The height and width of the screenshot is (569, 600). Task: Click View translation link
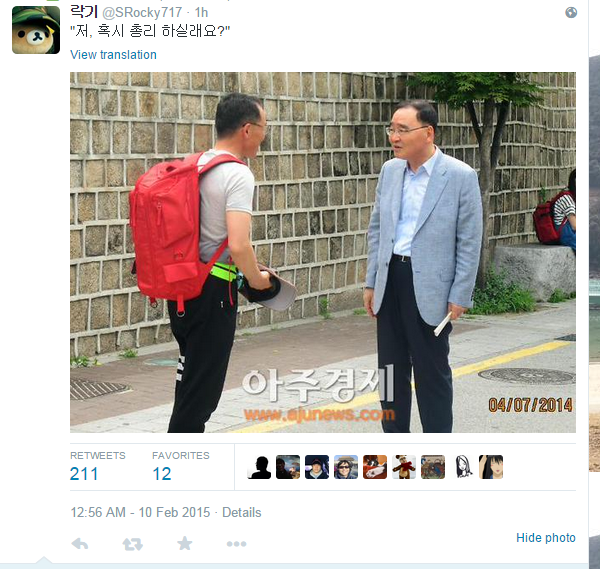pyautogui.click(x=113, y=55)
